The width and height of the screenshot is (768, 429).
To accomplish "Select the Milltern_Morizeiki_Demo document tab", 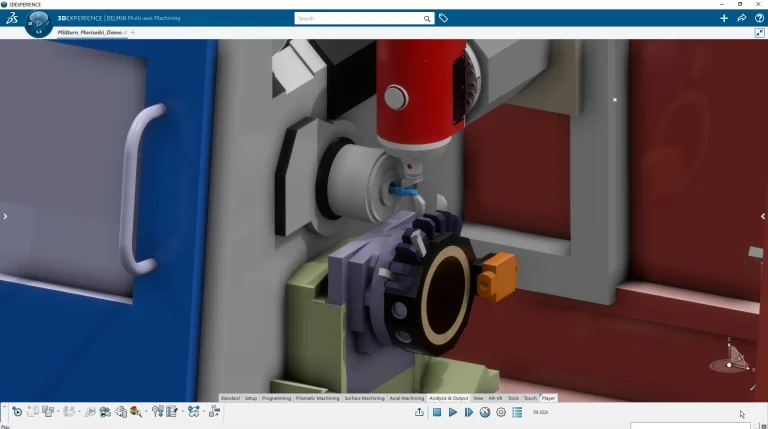I will click(88, 33).
